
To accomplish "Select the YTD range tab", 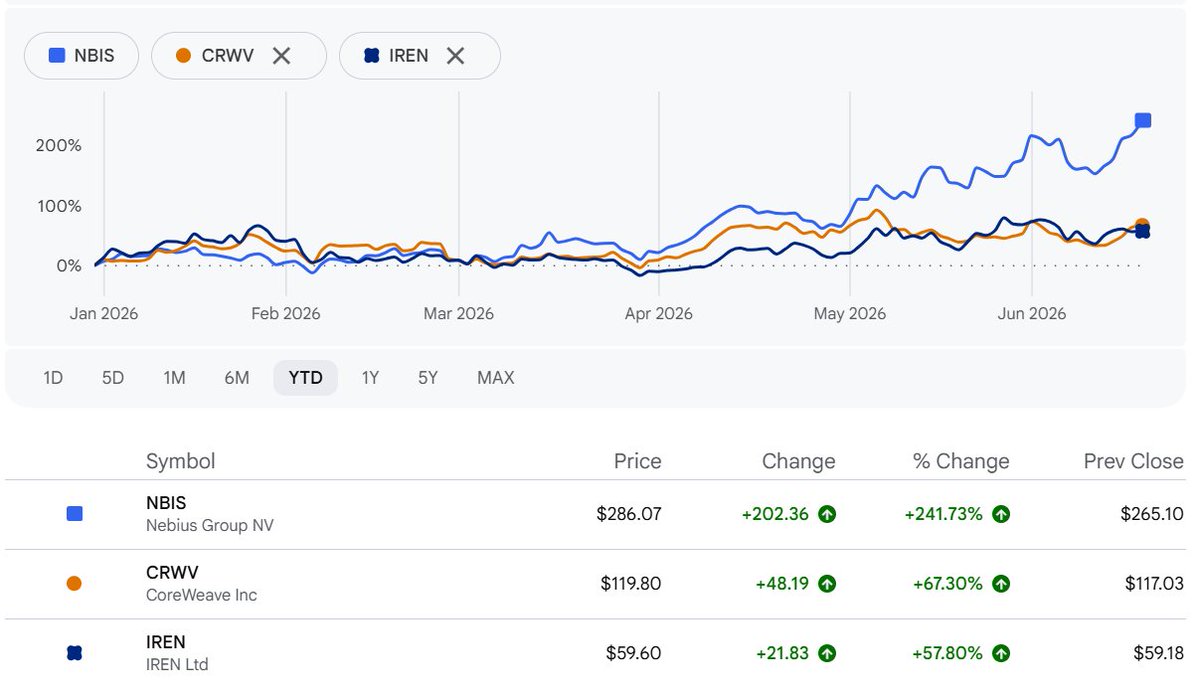I will pos(305,378).
